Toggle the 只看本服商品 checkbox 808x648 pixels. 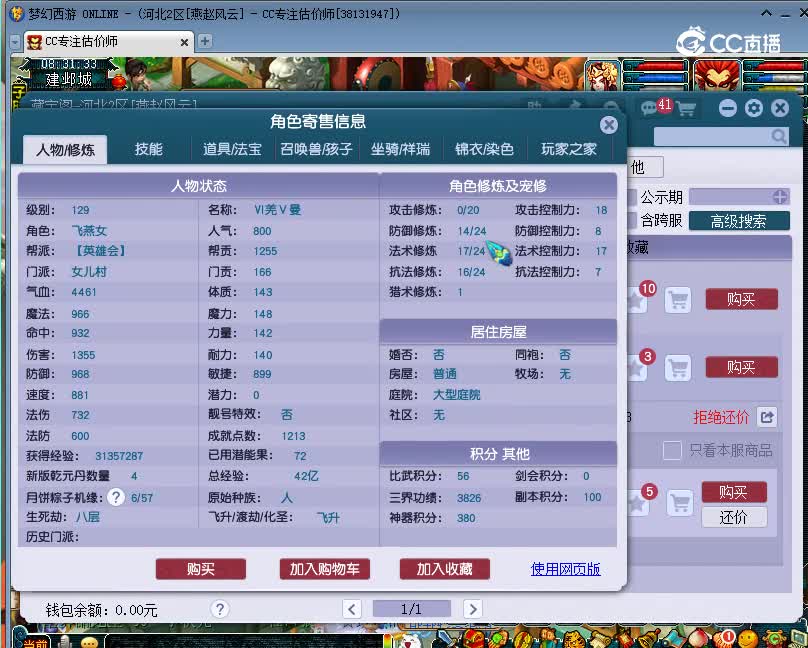[672, 451]
